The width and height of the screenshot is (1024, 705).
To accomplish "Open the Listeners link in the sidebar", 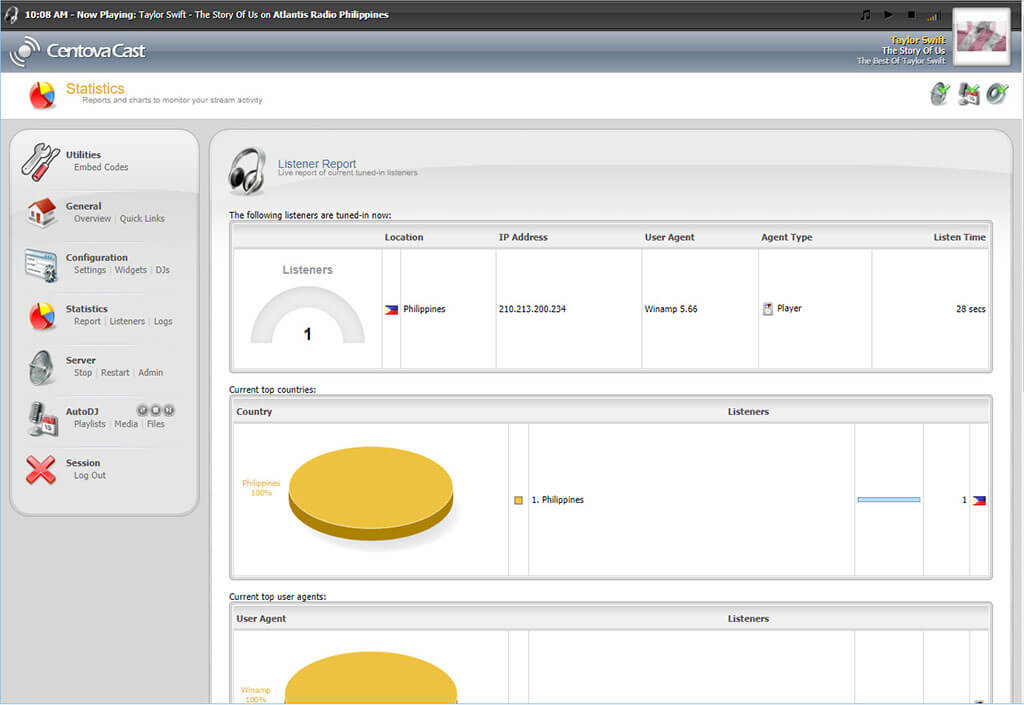I will pos(127,322).
